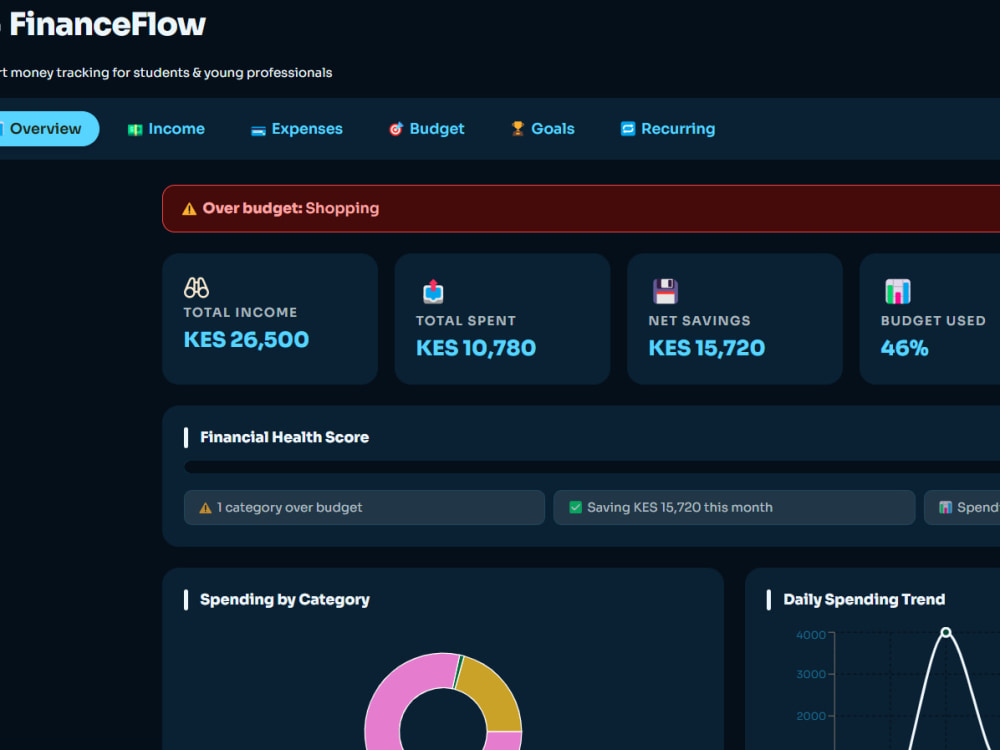1000x750 pixels.
Task: Click warning icon in category over budget chip
Action: [x=205, y=508]
